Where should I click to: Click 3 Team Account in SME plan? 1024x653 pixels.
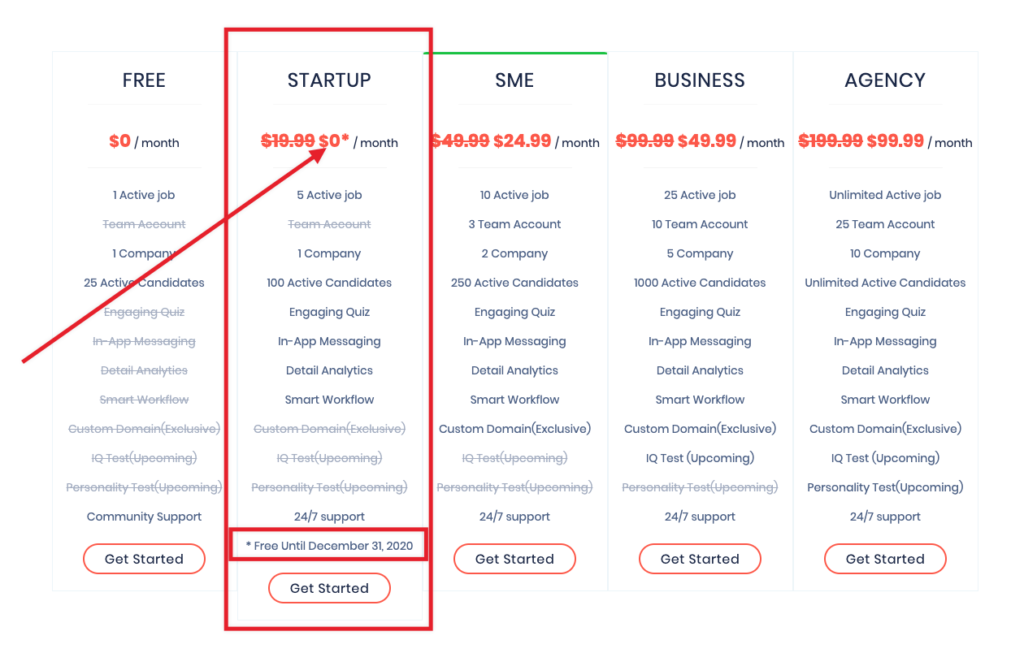(x=515, y=224)
